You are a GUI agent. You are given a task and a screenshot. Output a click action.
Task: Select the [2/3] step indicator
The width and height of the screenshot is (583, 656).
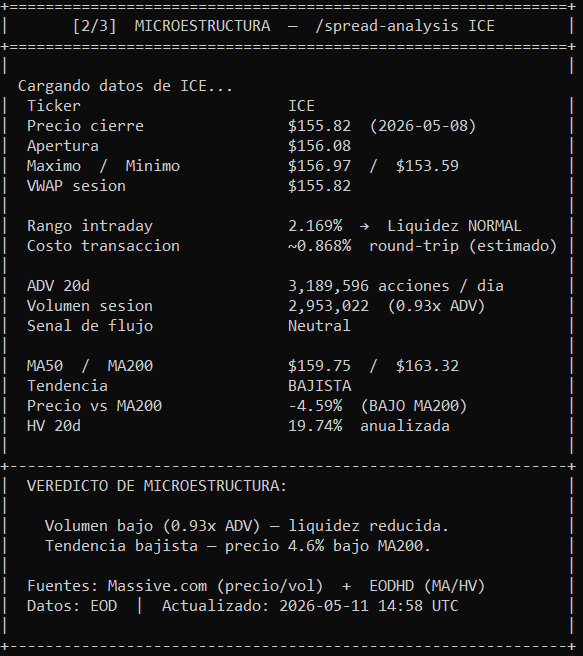pyautogui.click(x=95, y=26)
